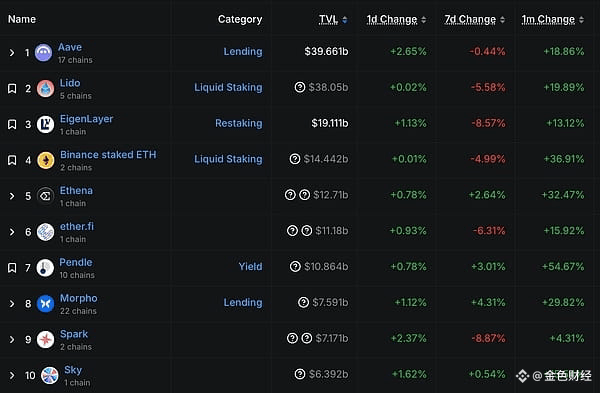Click the Sky protocol logo icon

tap(50, 375)
